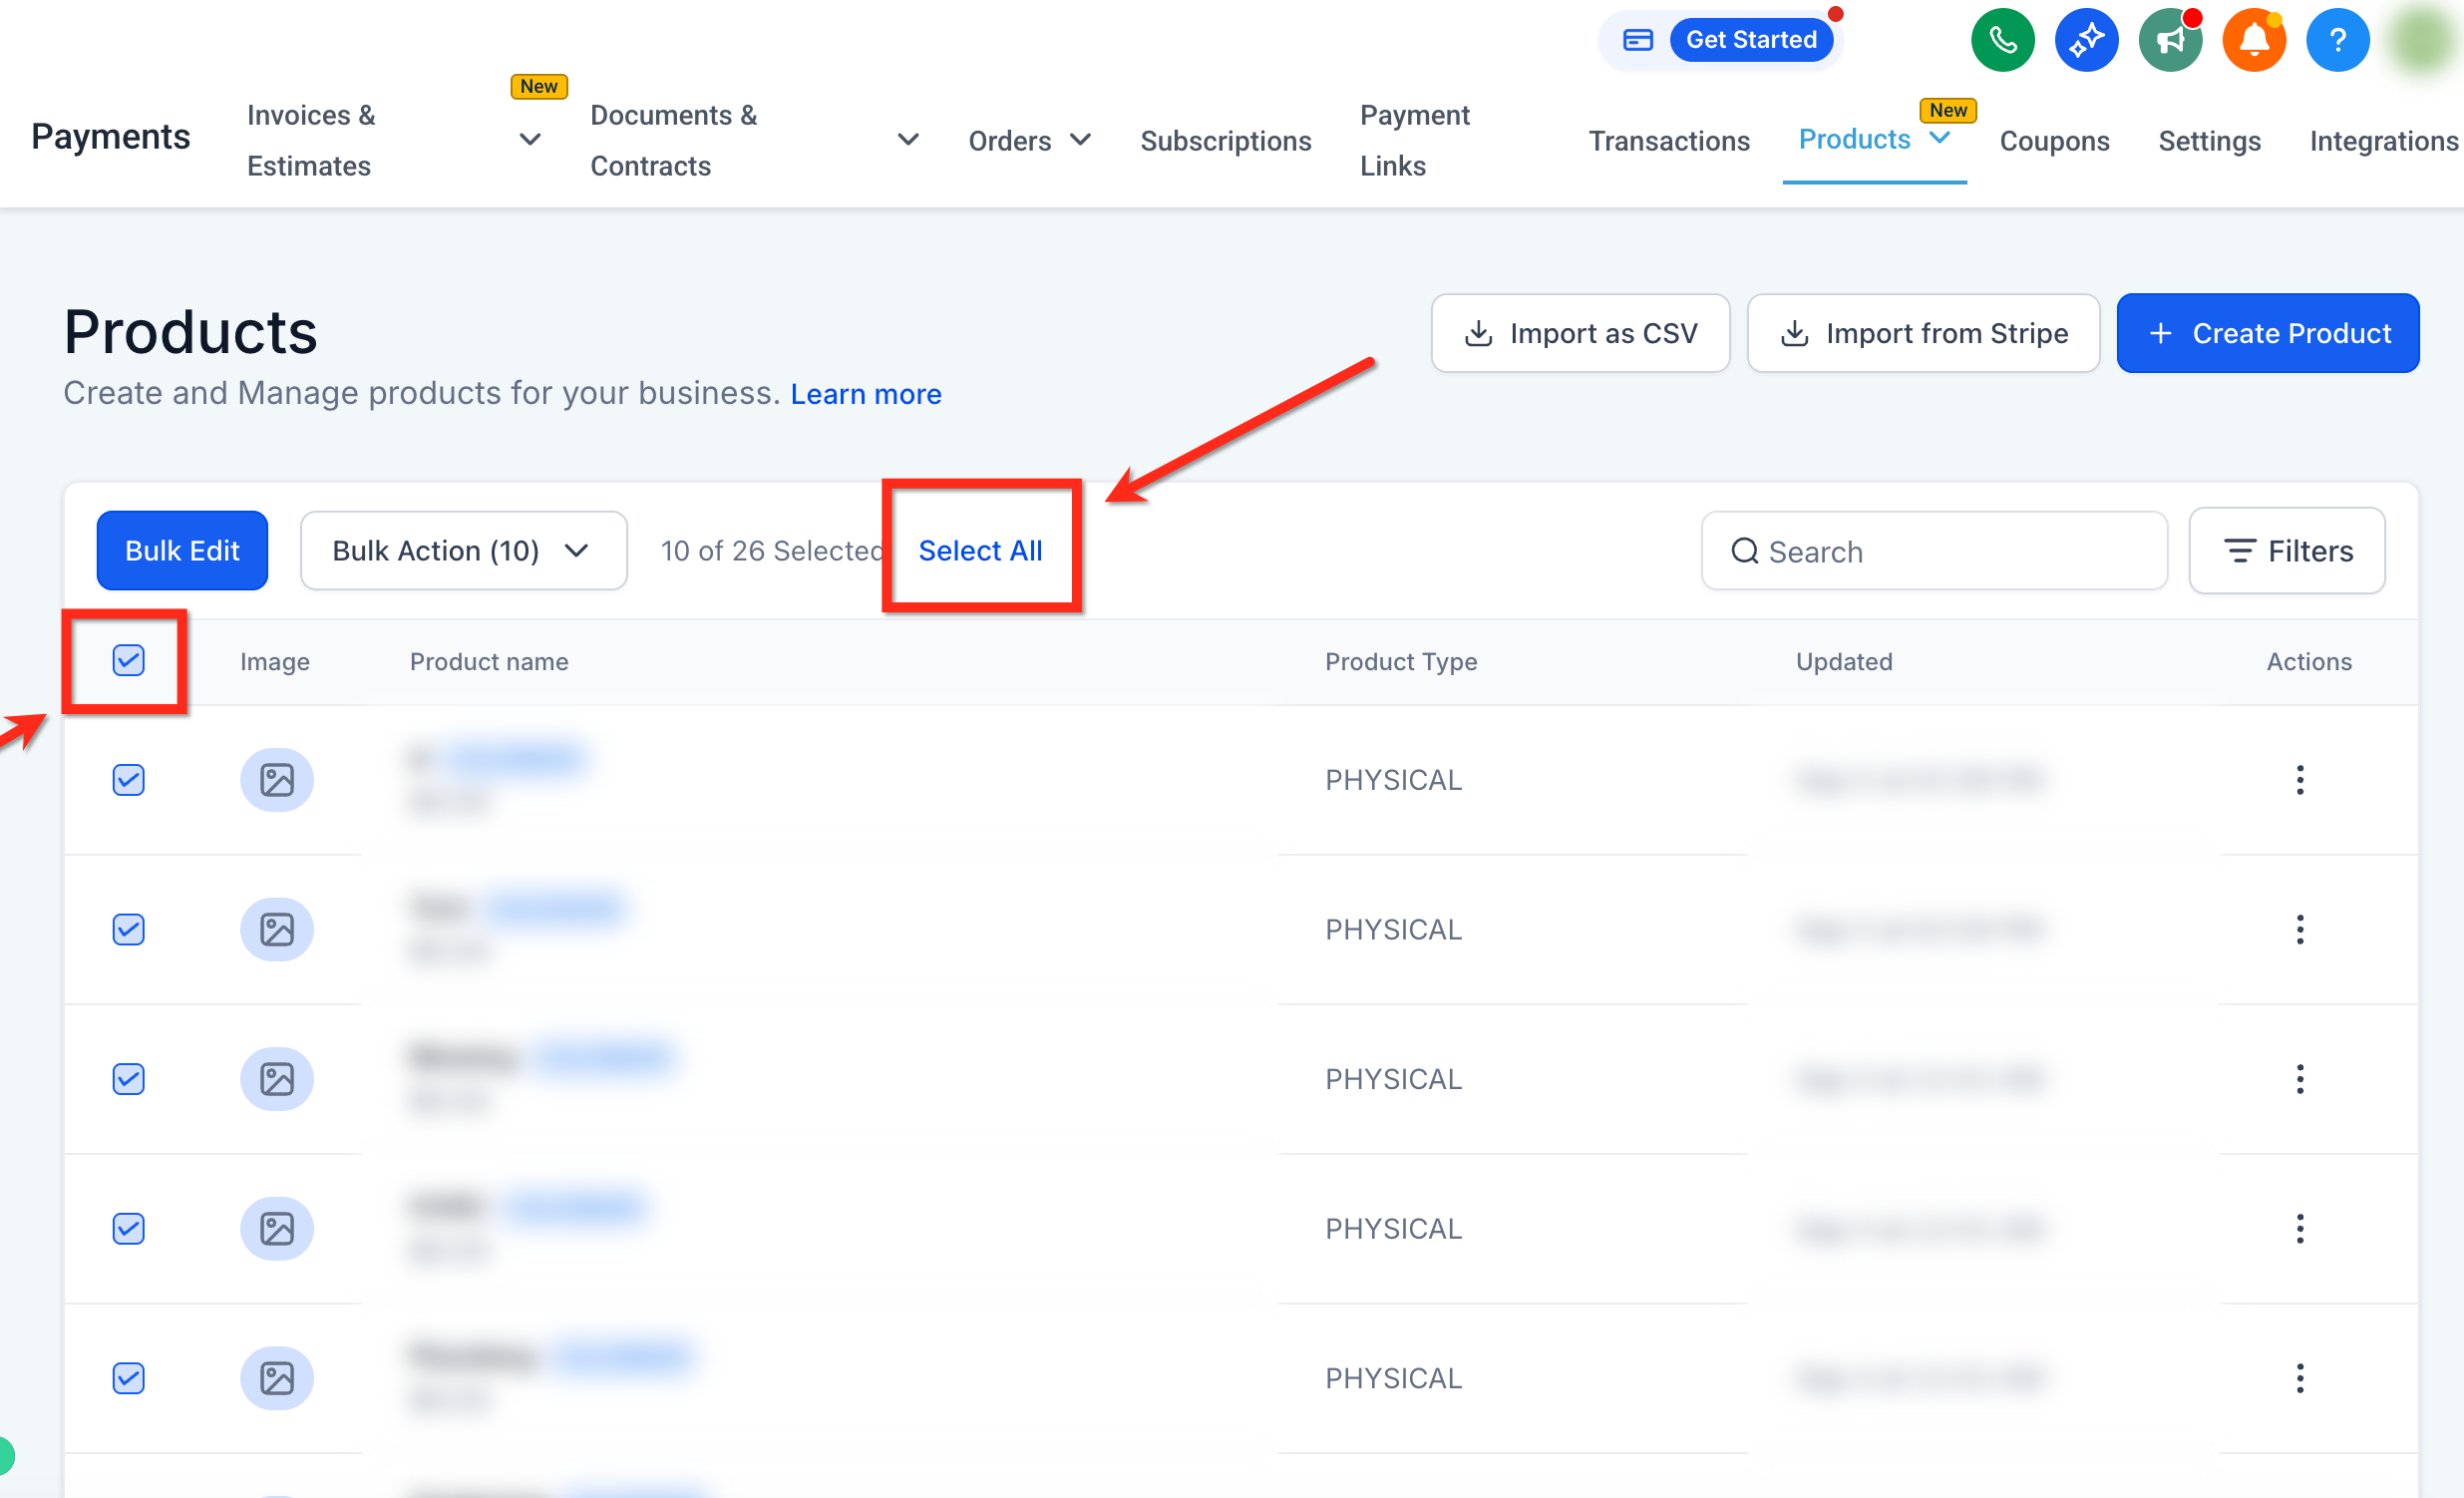Switch to the Coupons tab
The width and height of the screenshot is (2464, 1498).
point(2054,141)
